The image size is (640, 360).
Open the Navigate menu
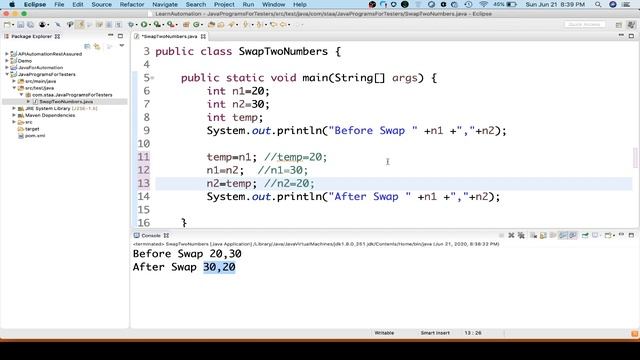[165, 4]
